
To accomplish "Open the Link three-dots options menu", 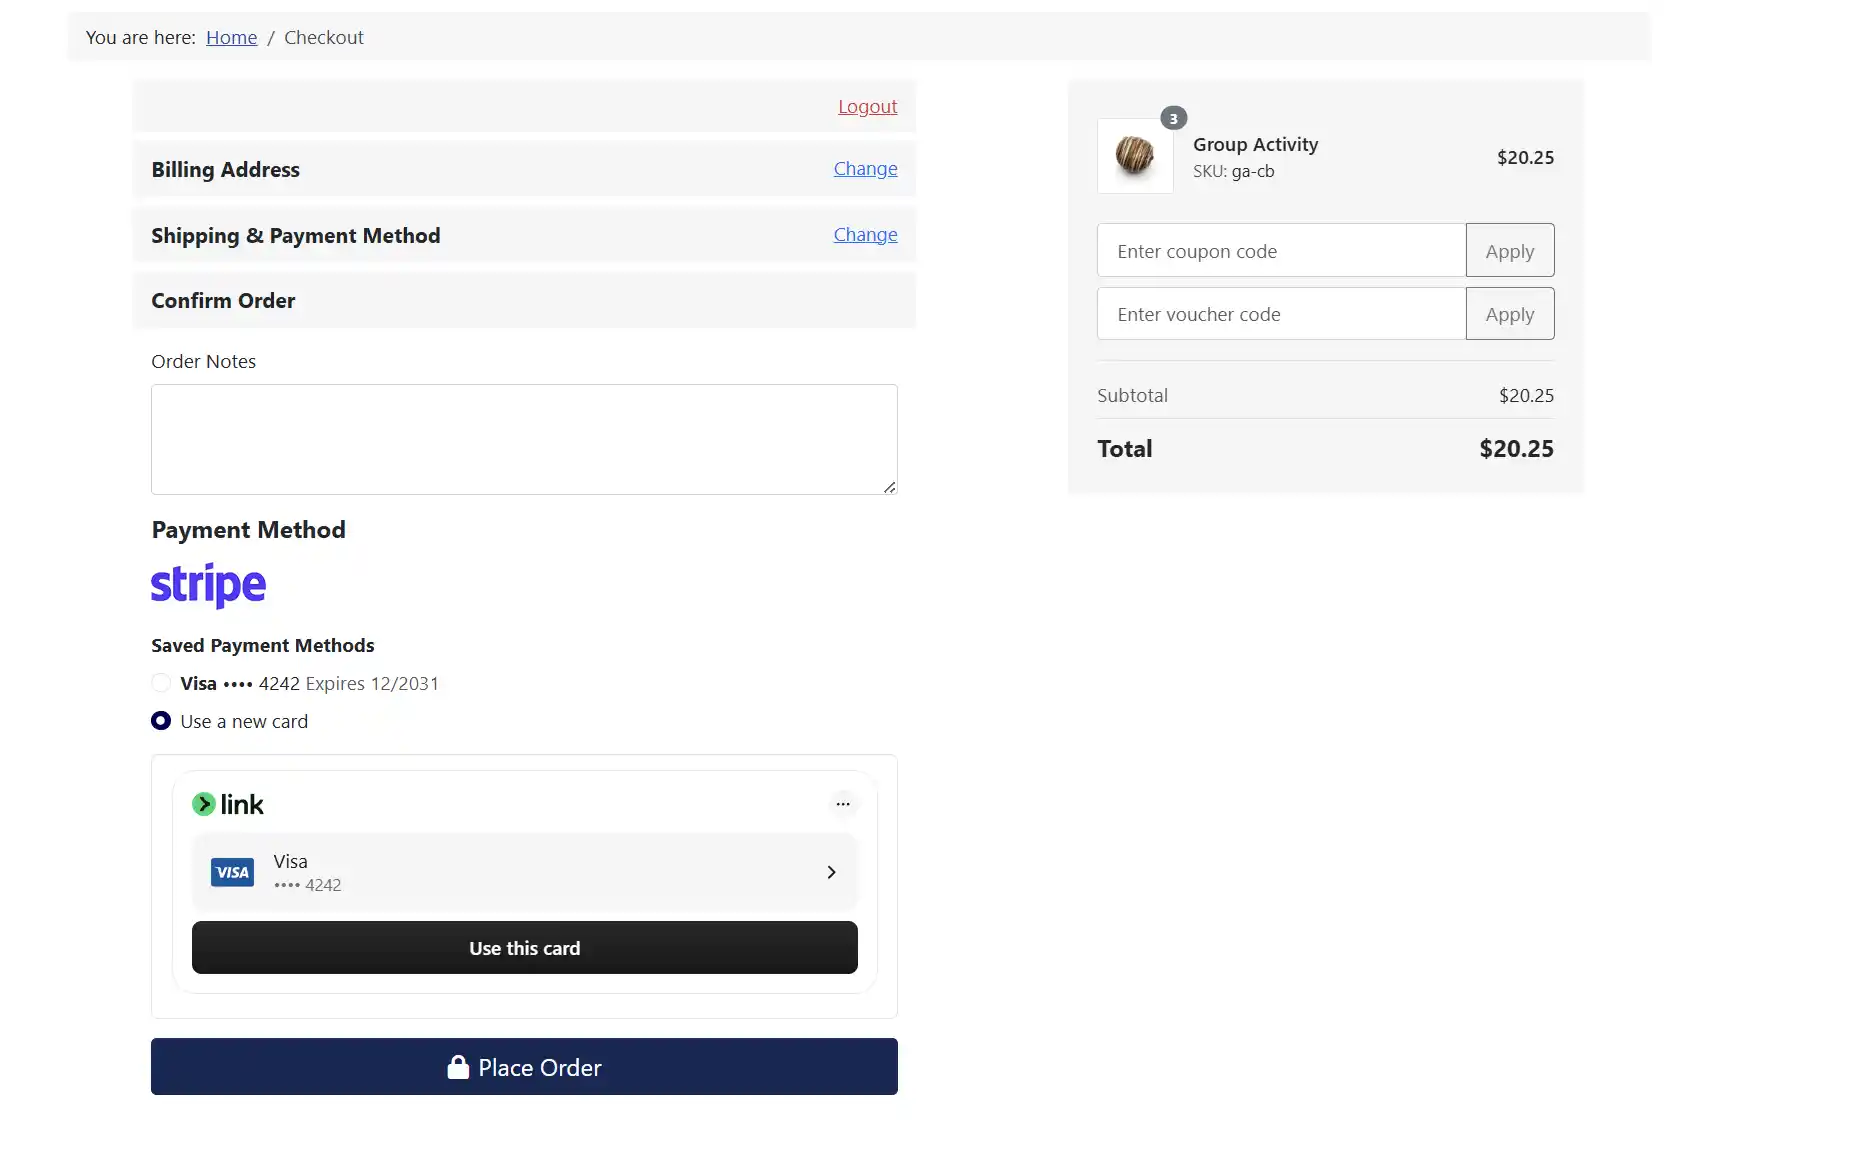I will tap(843, 804).
